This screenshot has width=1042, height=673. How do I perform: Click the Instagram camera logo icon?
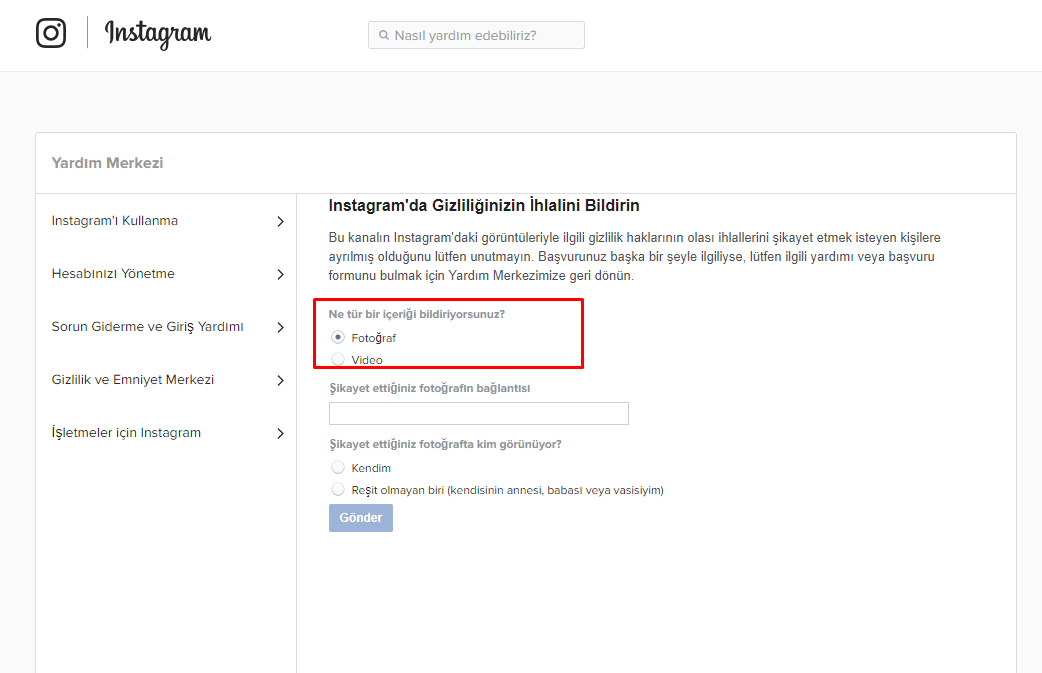51,33
